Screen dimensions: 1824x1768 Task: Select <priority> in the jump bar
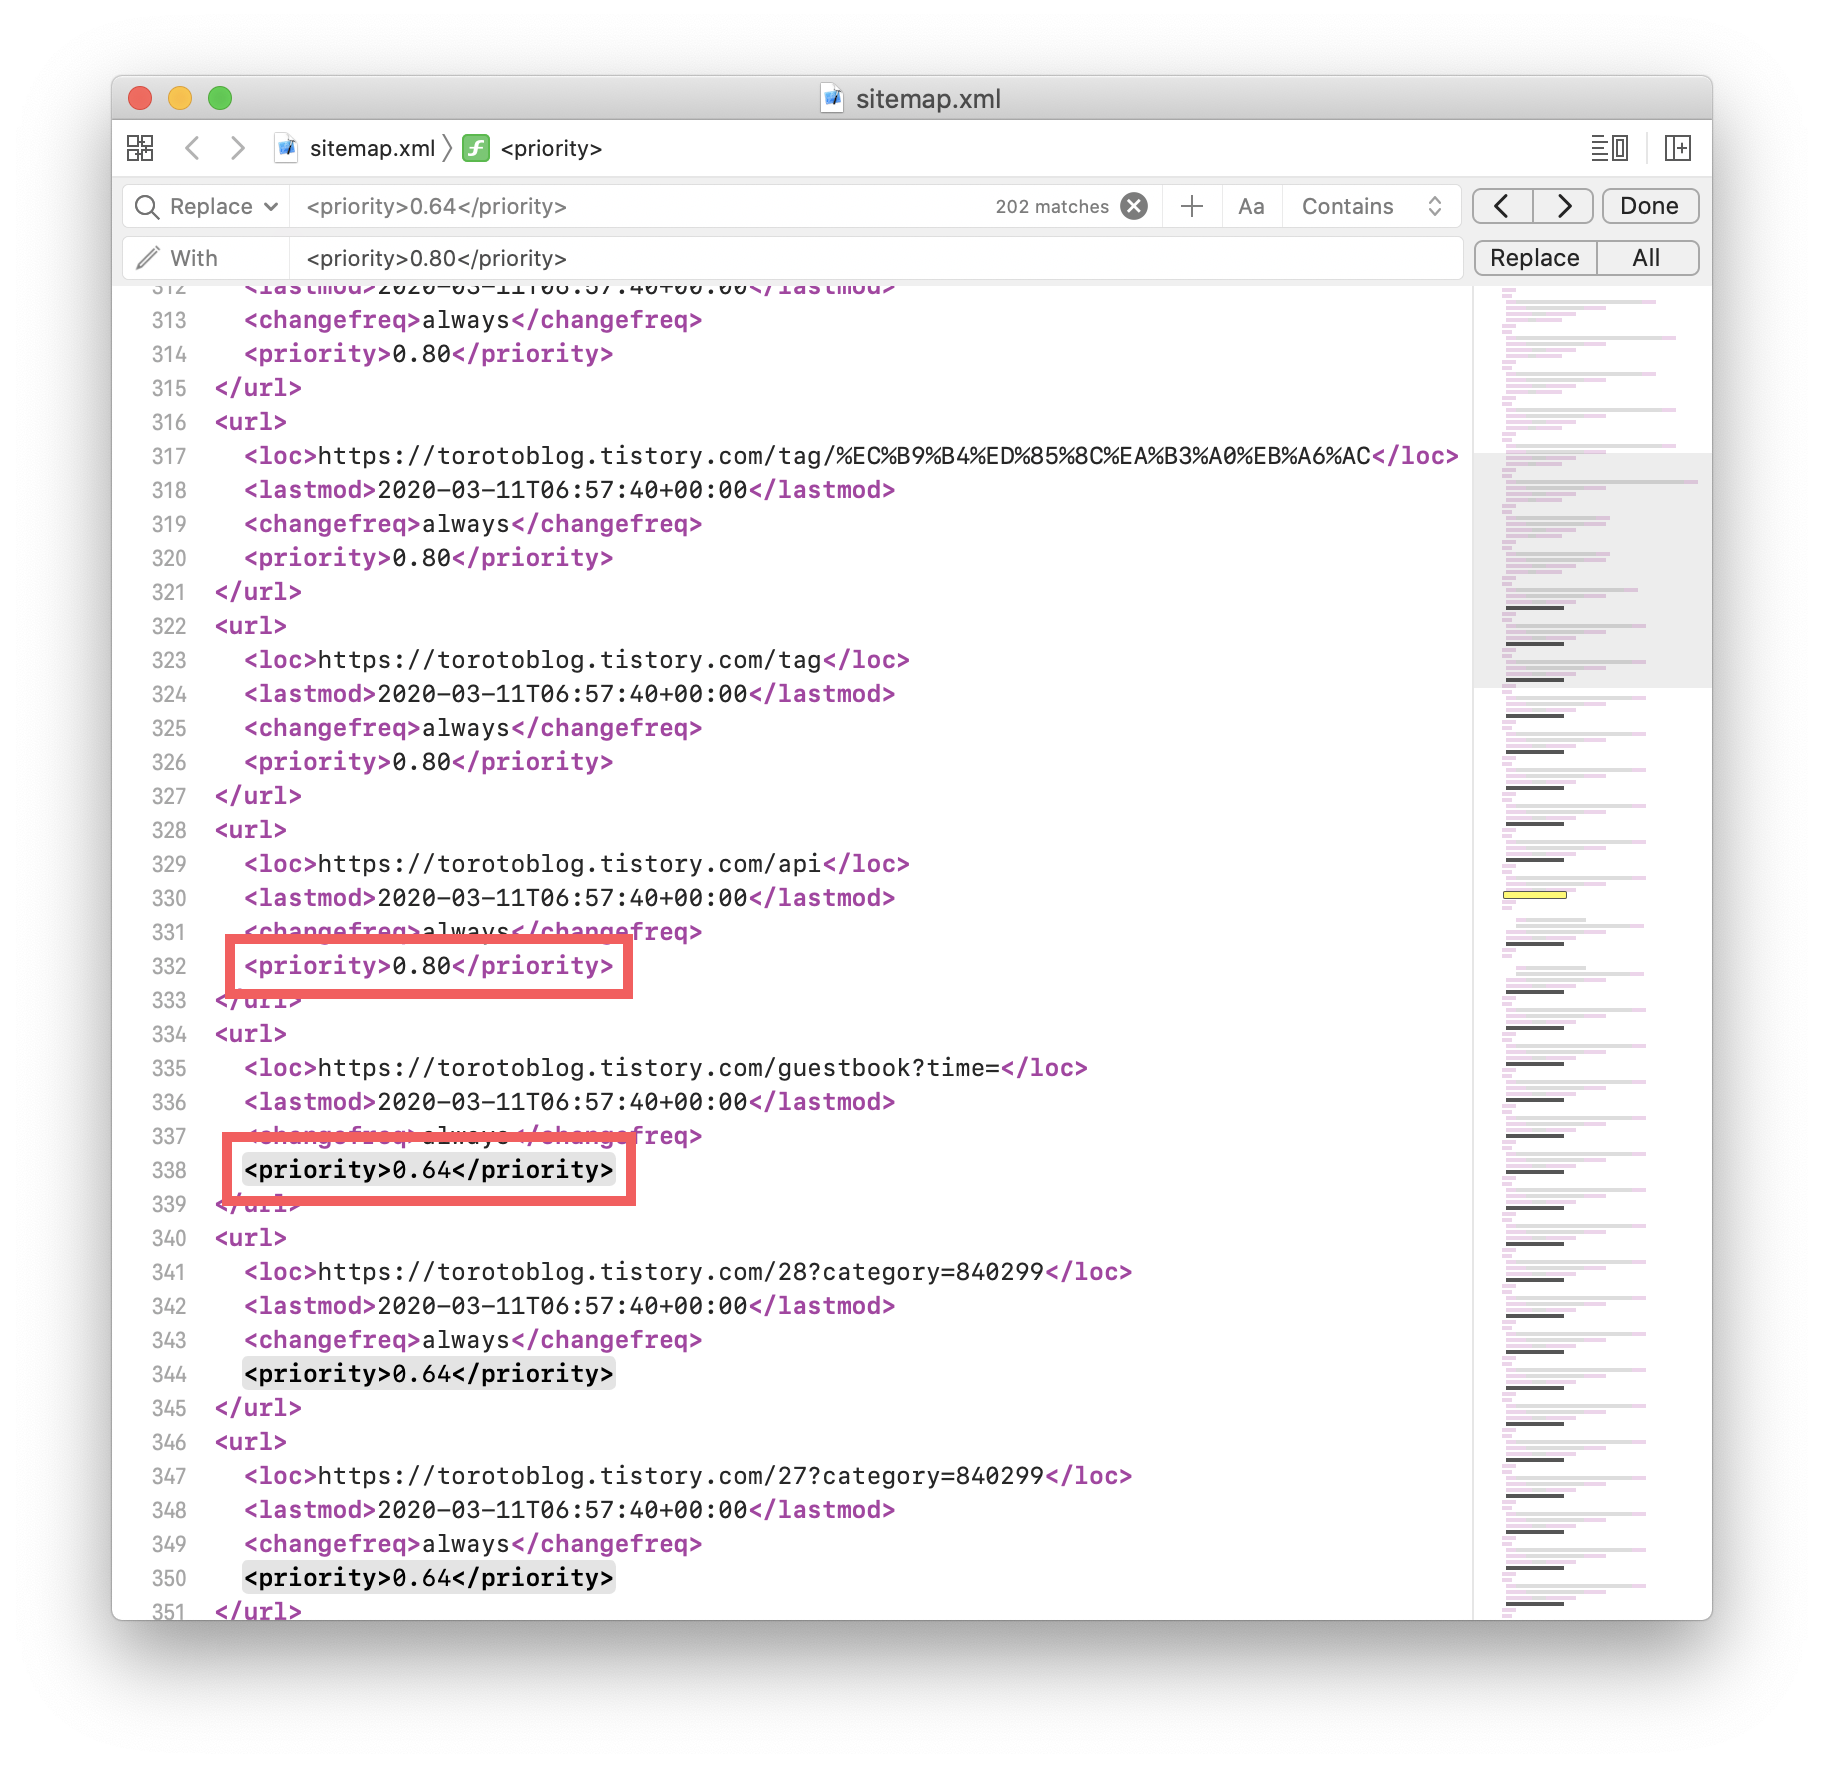551,148
